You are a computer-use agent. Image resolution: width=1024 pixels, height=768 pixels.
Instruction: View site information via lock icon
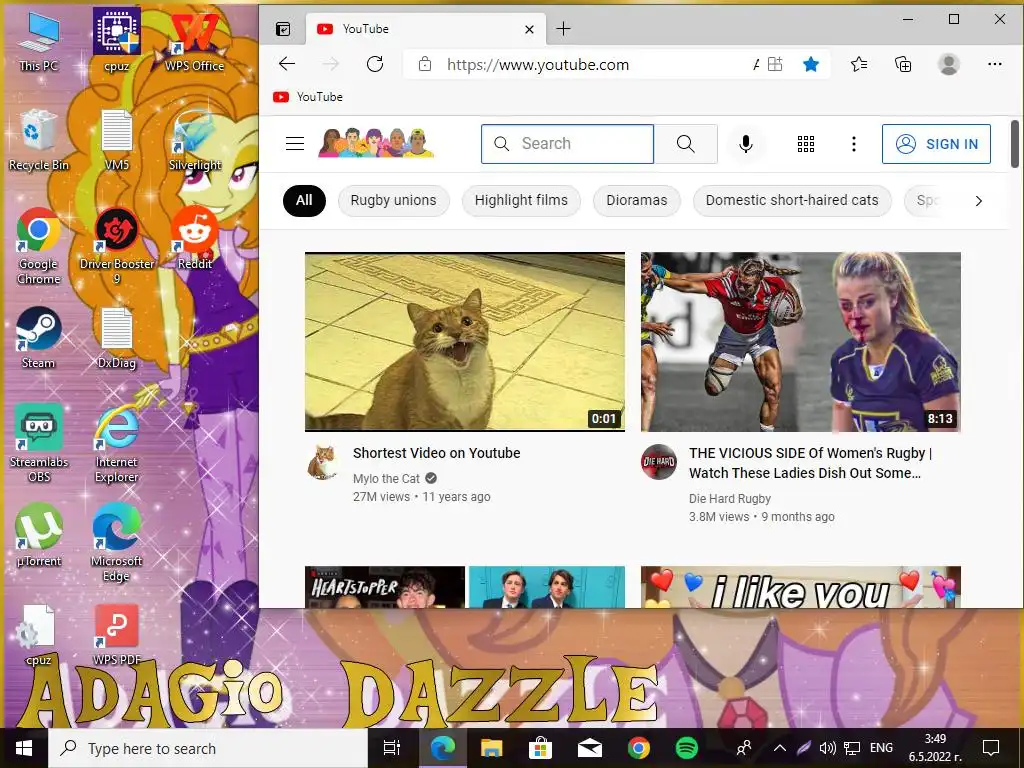425,64
